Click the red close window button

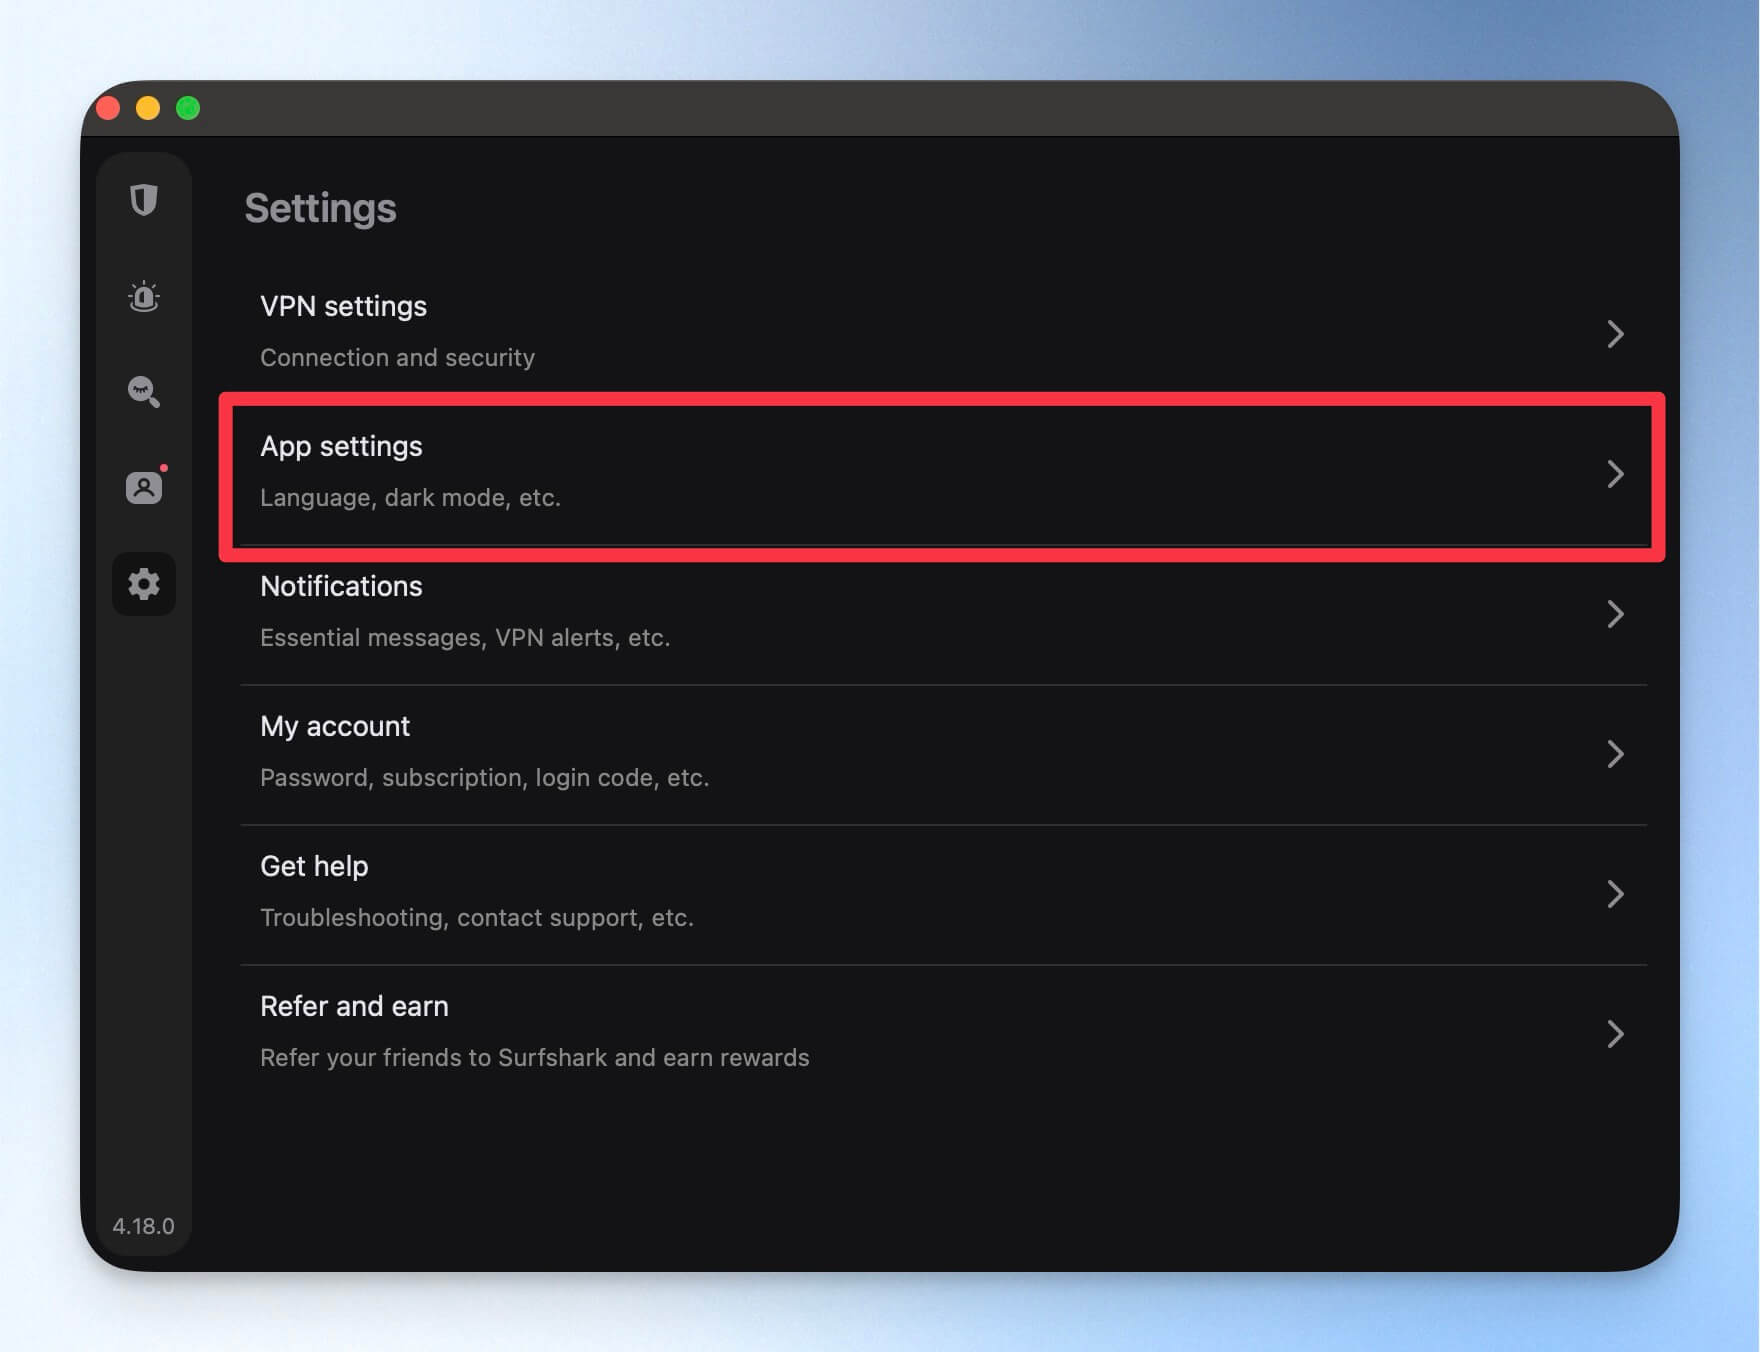108,108
